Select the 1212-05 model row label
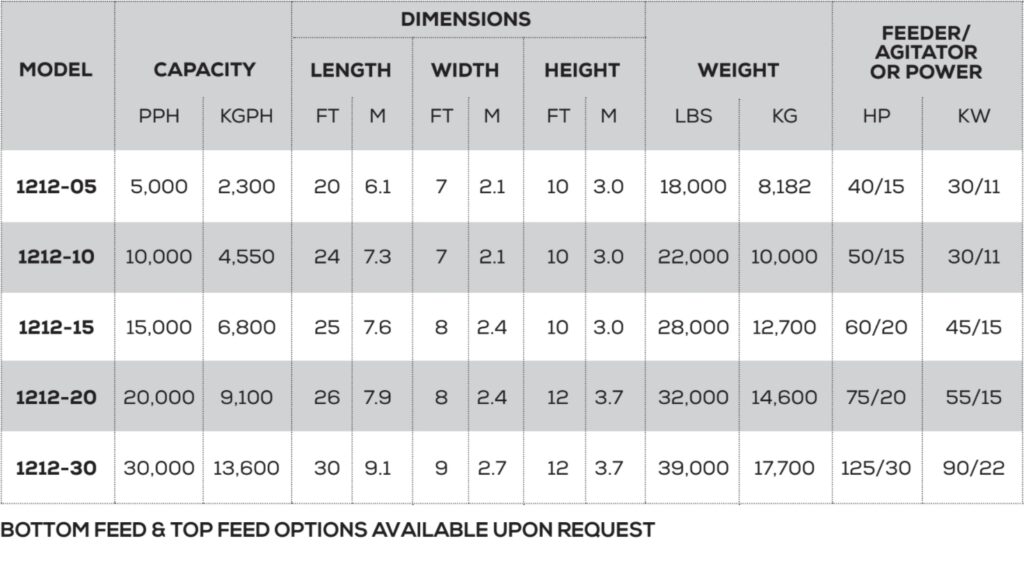This screenshot has height=566, width=1024. pos(56,187)
